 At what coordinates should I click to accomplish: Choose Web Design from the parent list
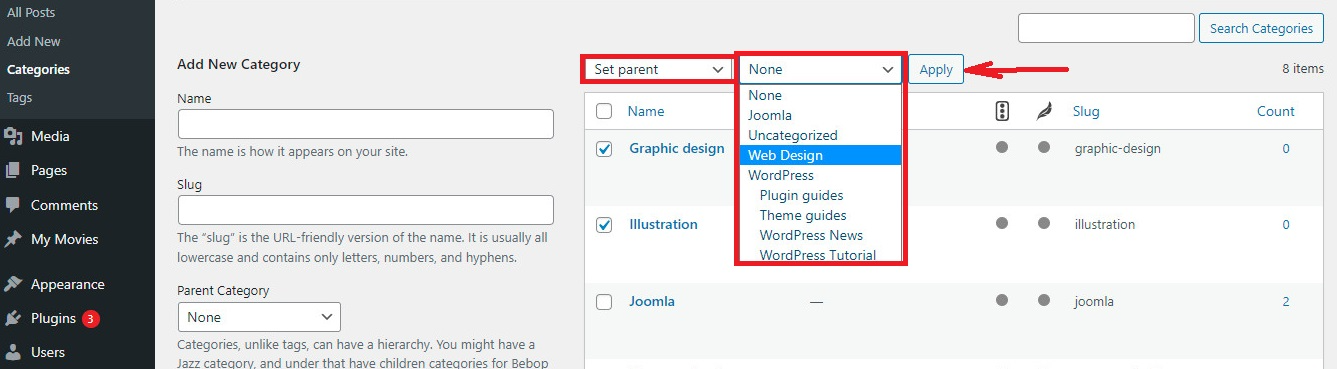[x=820, y=155]
